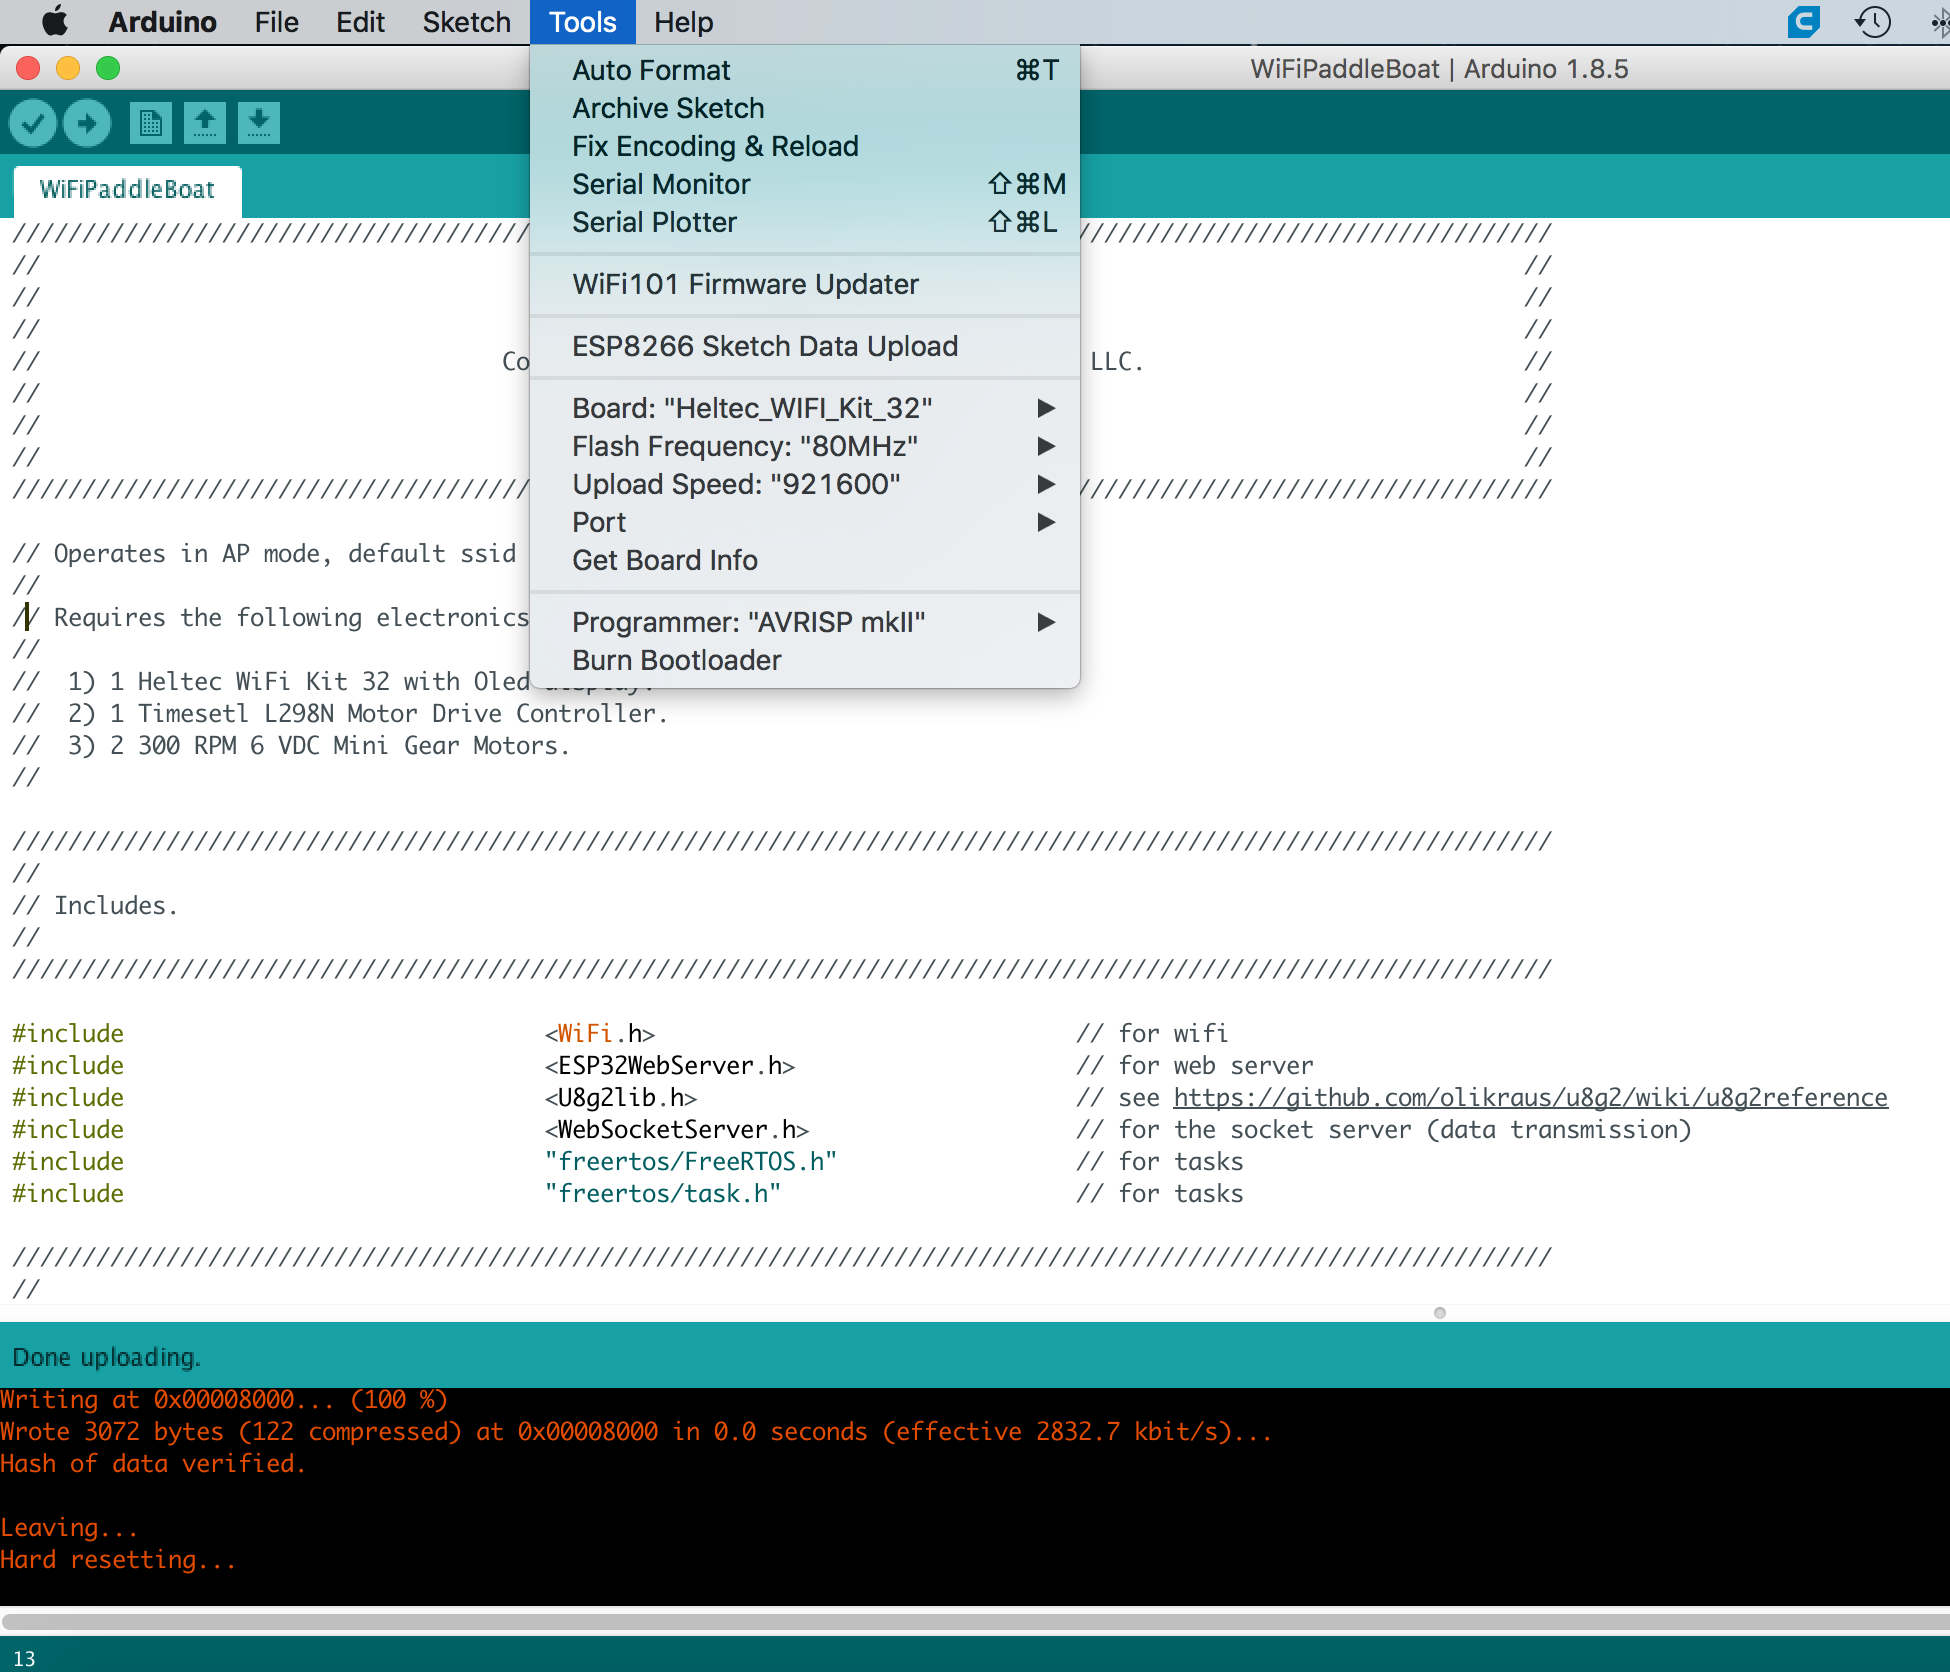Click the "Writing at 0x00008000" console line
The image size is (1950, 1672).
tap(224, 1399)
